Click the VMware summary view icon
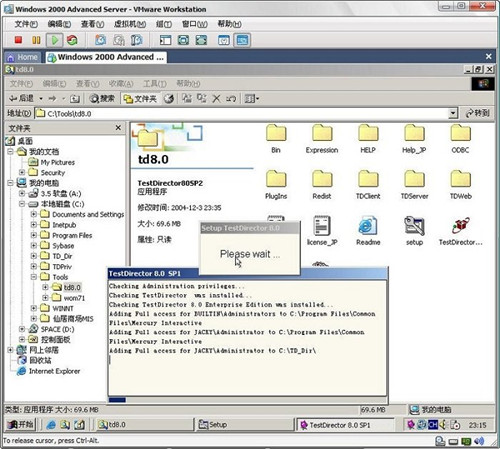 click(x=224, y=40)
